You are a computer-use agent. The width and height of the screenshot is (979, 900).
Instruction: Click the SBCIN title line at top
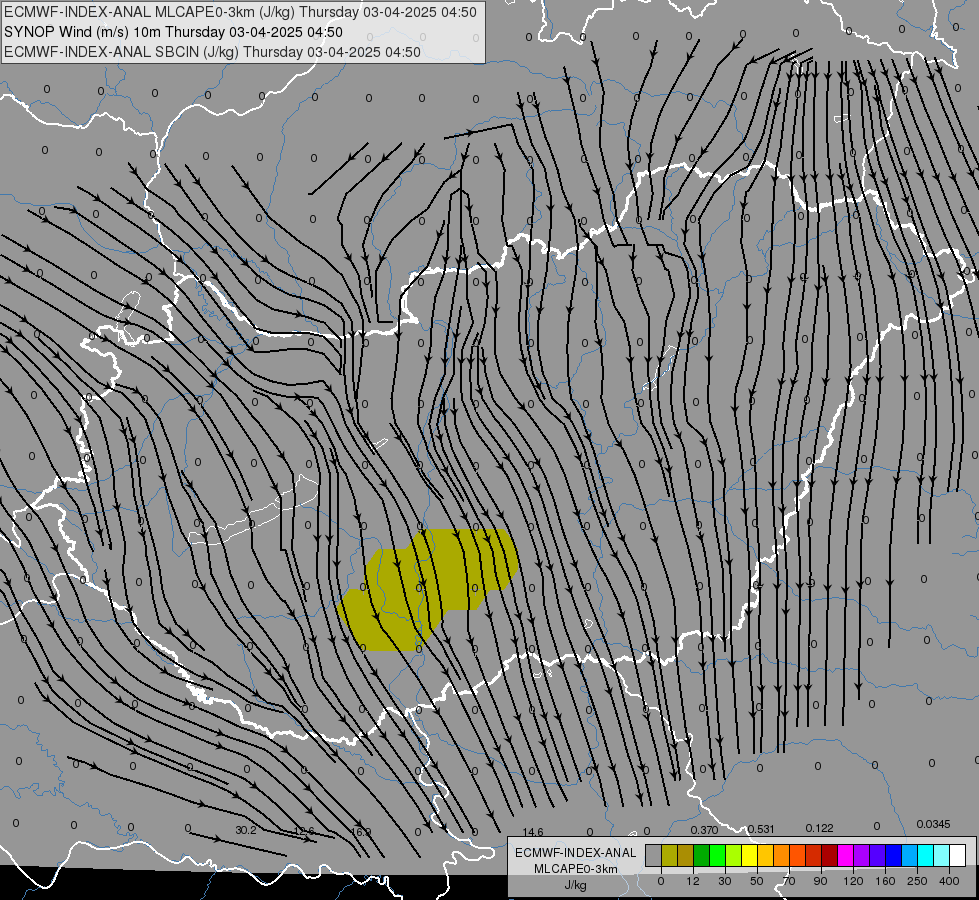tap(212, 52)
